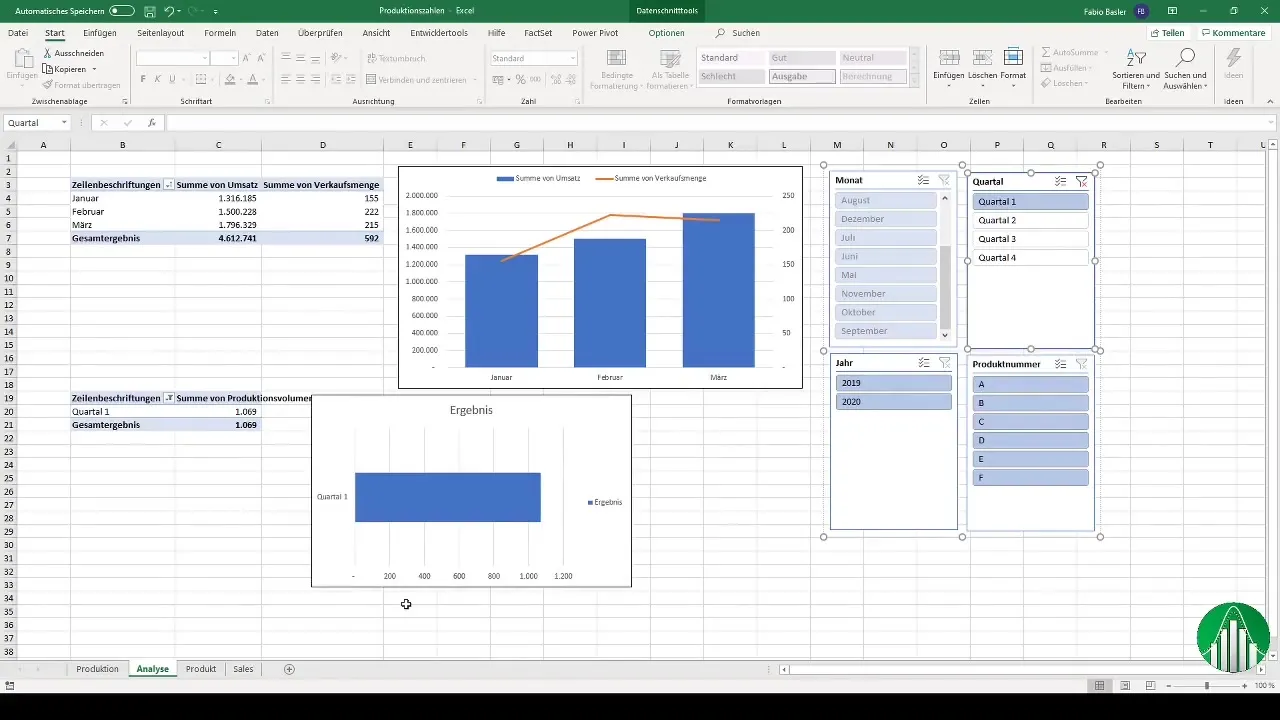Viewport: 1280px width, 720px height.
Task: Toggle multi-select on Jahr slicer
Action: pos(923,363)
